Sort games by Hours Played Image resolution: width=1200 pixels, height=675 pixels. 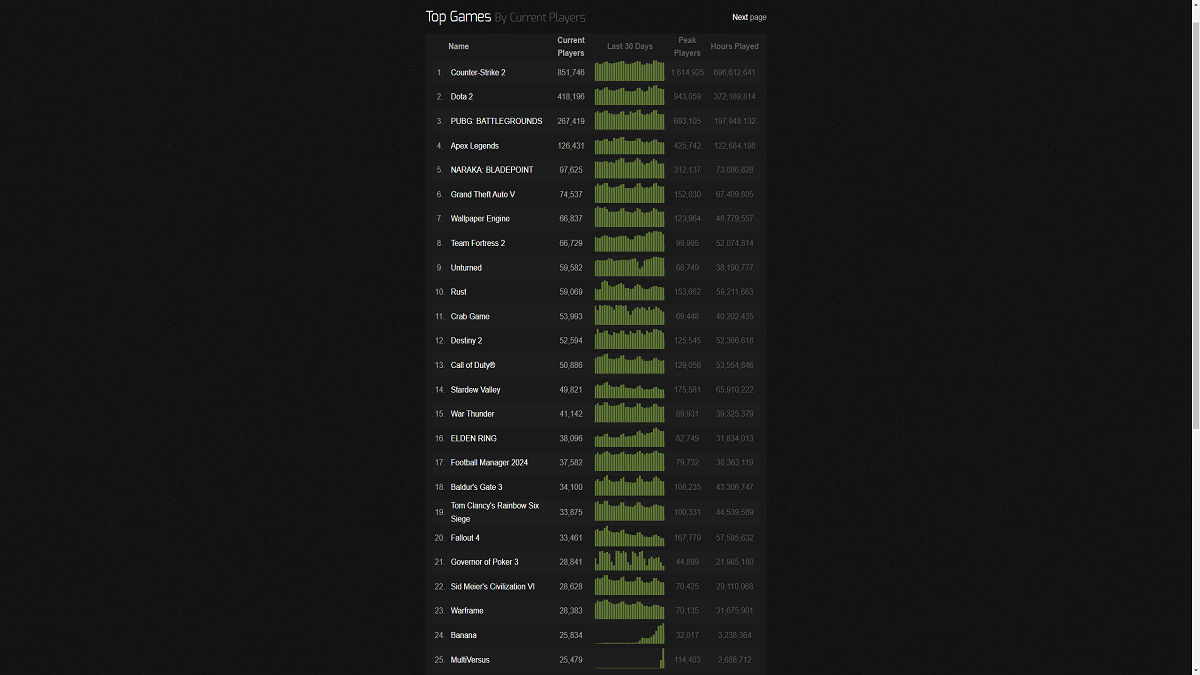tap(734, 46)
